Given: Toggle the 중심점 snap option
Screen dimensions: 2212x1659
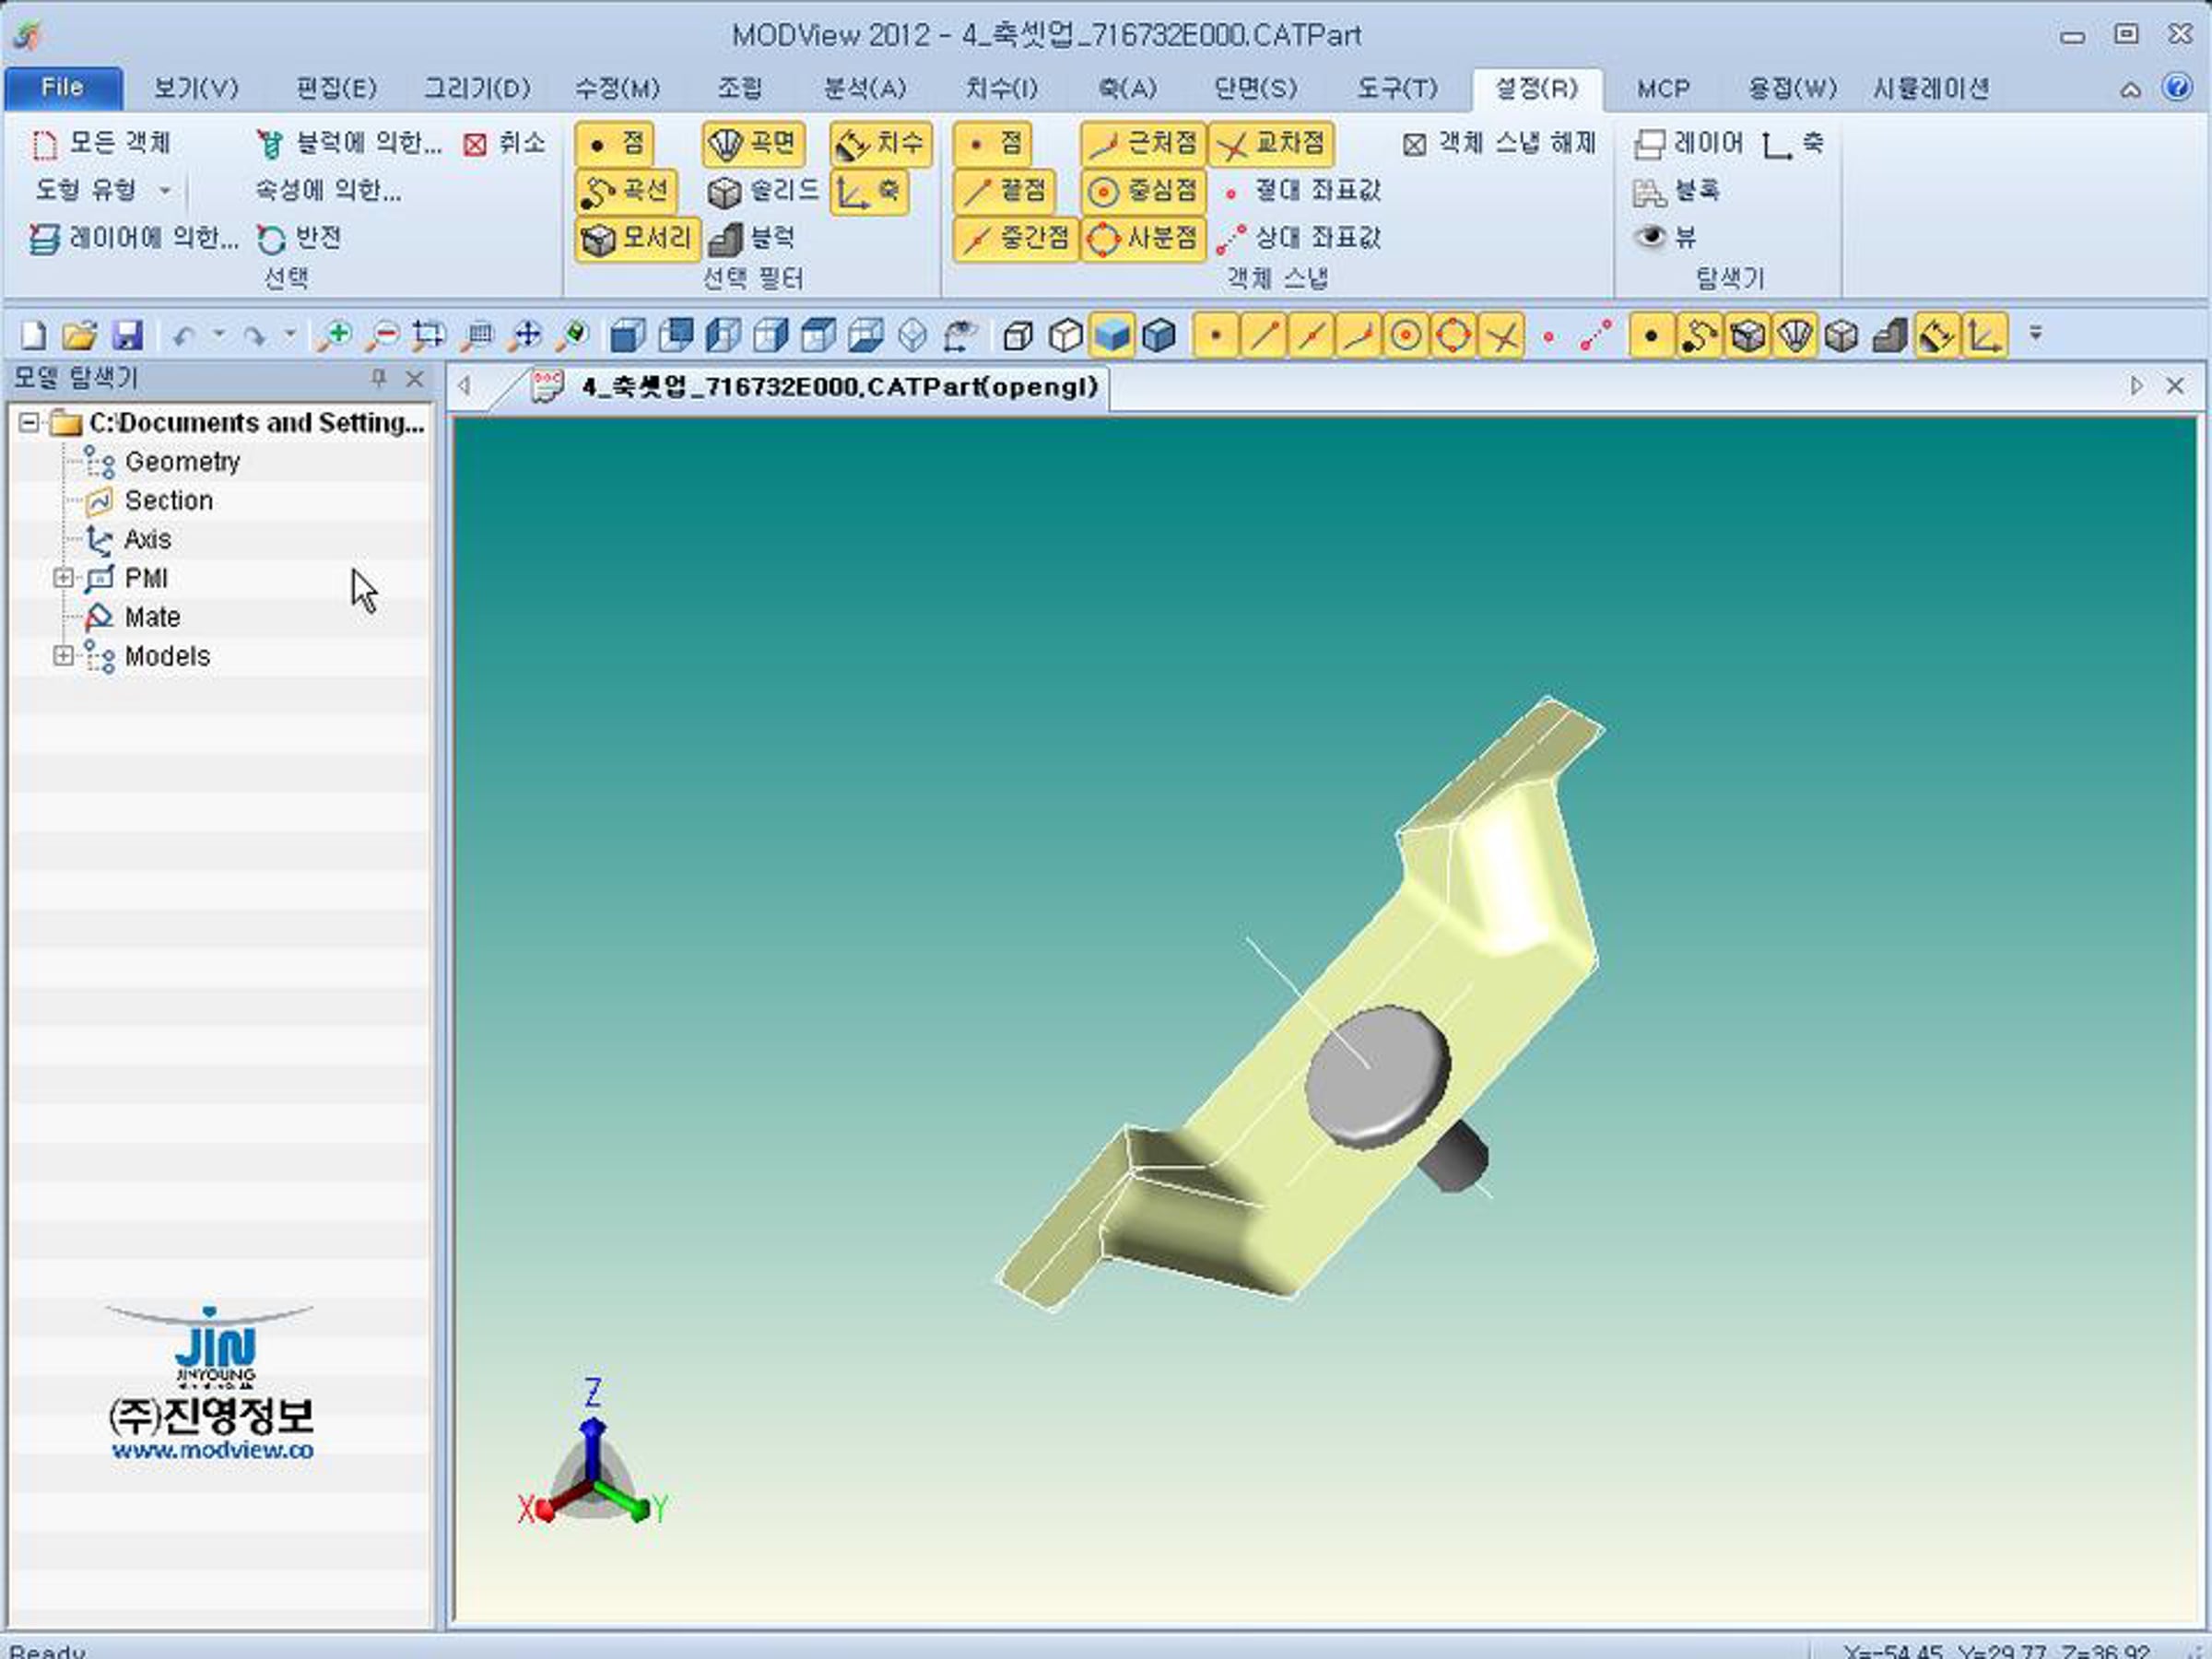Looking at the screenshot, I should 1144,191.
